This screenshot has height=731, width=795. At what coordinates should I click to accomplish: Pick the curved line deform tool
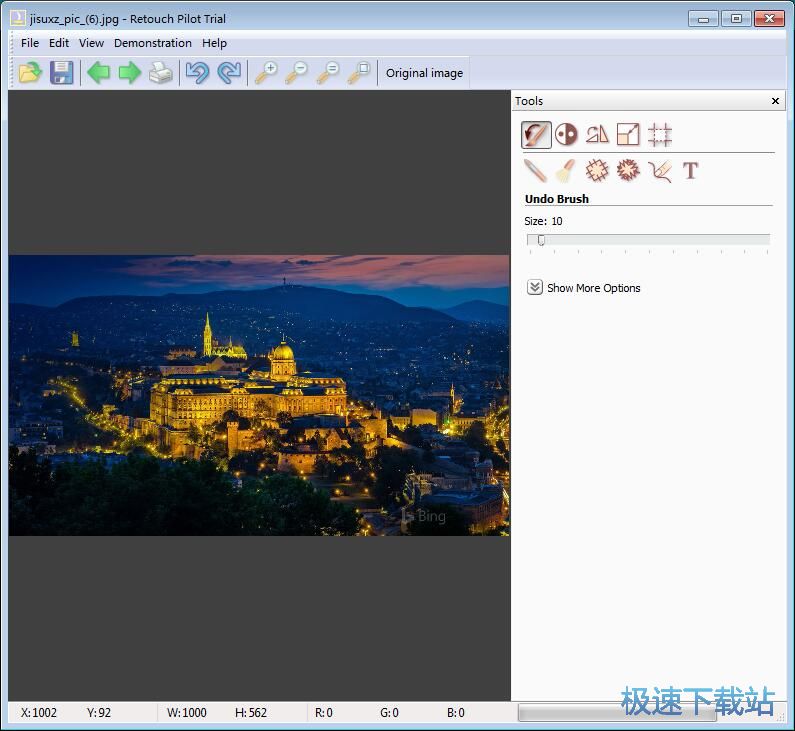tap(659, 170)
